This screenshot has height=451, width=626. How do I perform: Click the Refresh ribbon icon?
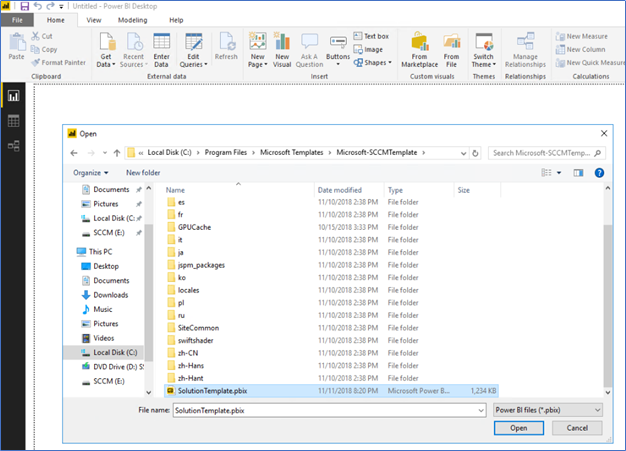click(226, 42)
